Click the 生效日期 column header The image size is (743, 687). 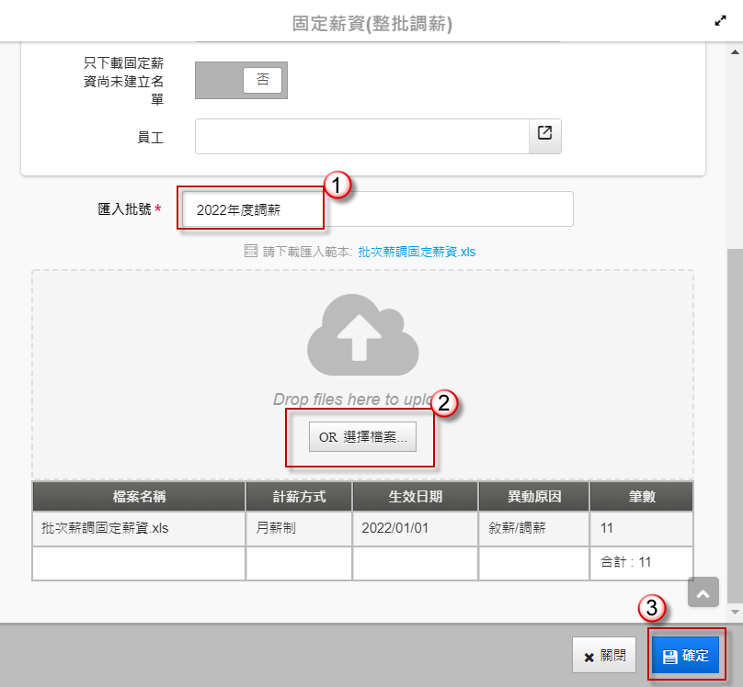(416, 497)
